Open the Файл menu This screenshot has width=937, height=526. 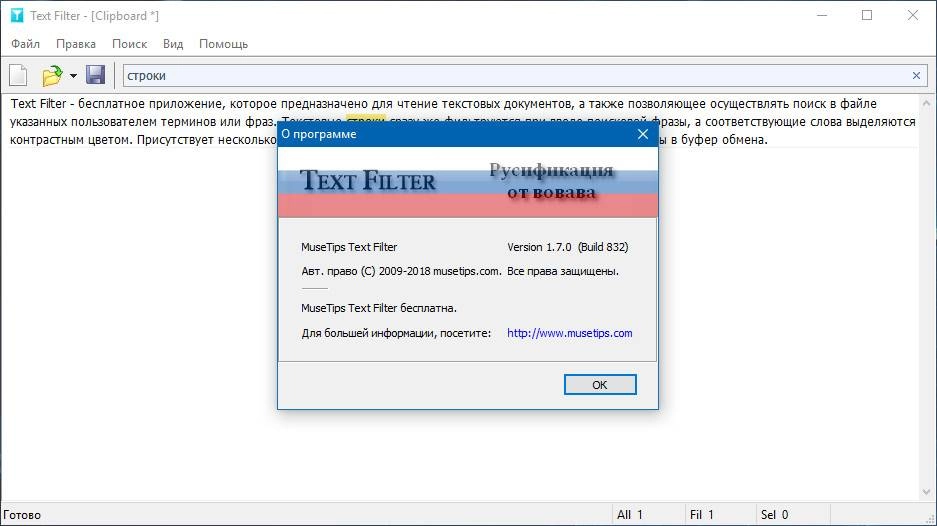25,44
